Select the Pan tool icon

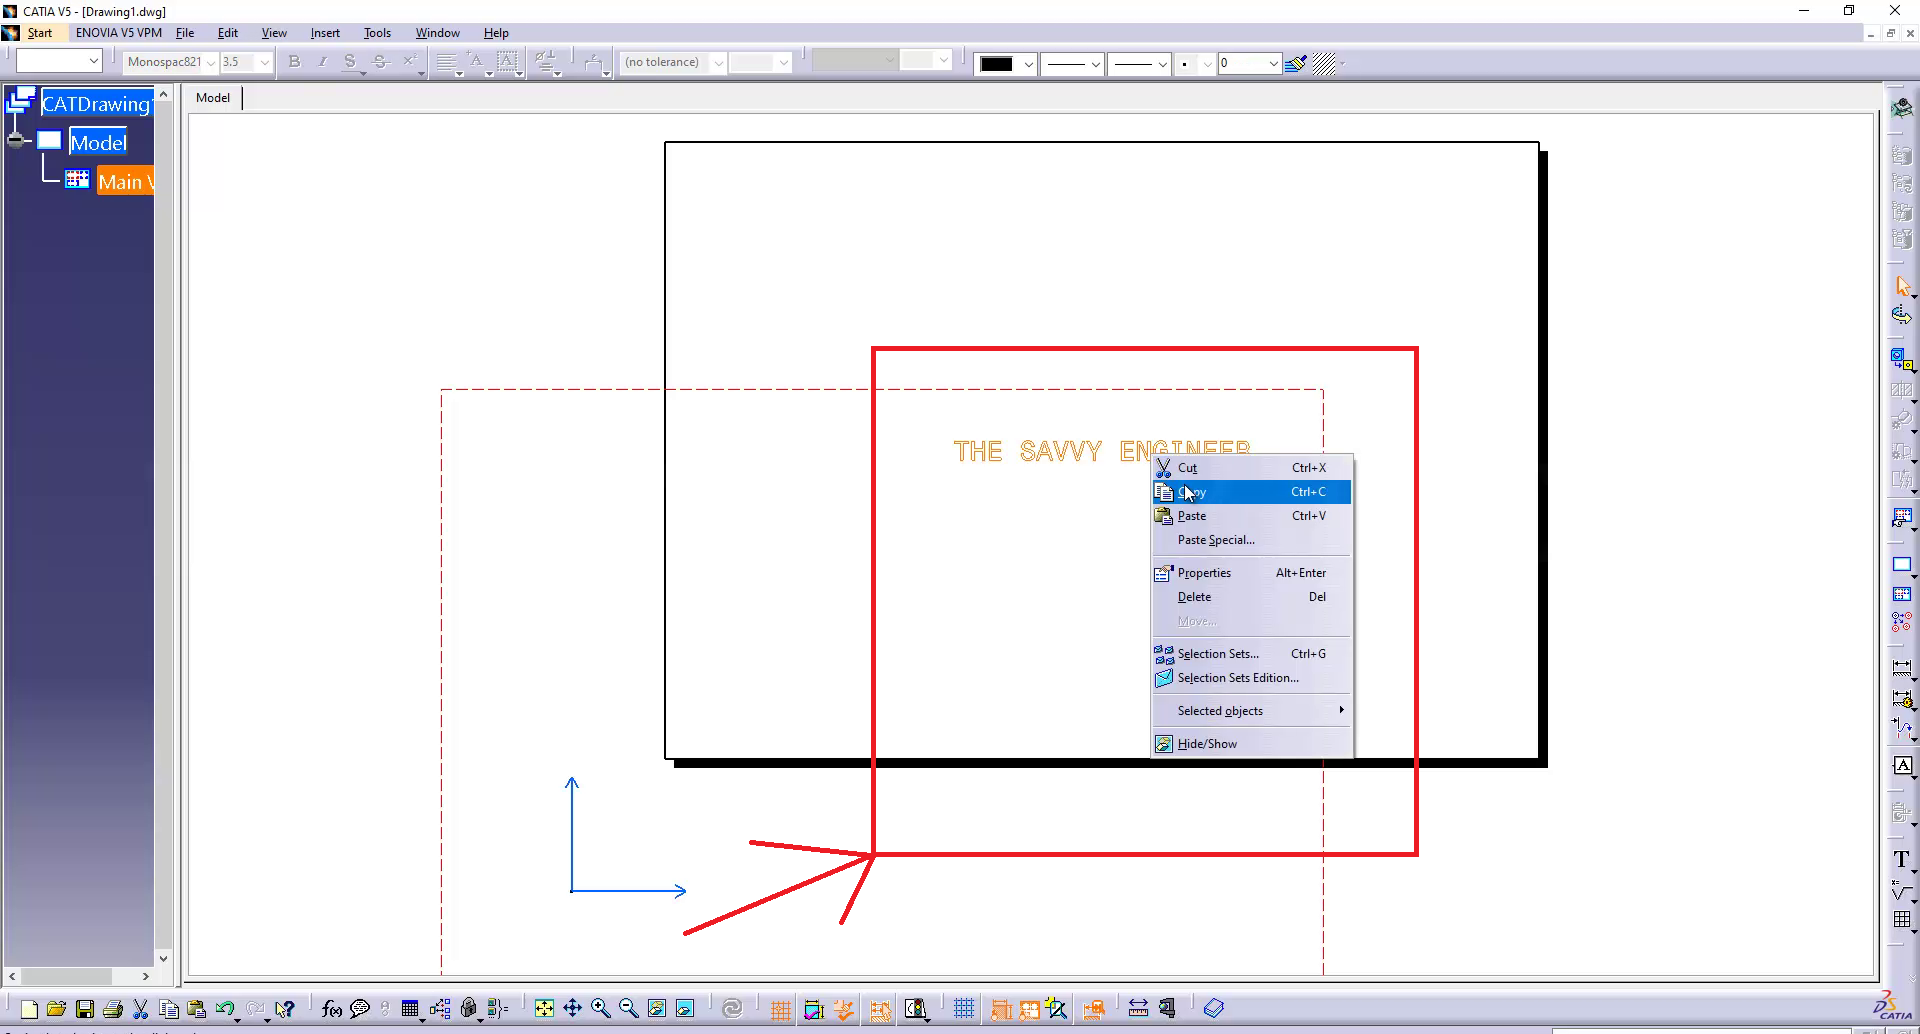(x=572, y=1008)
